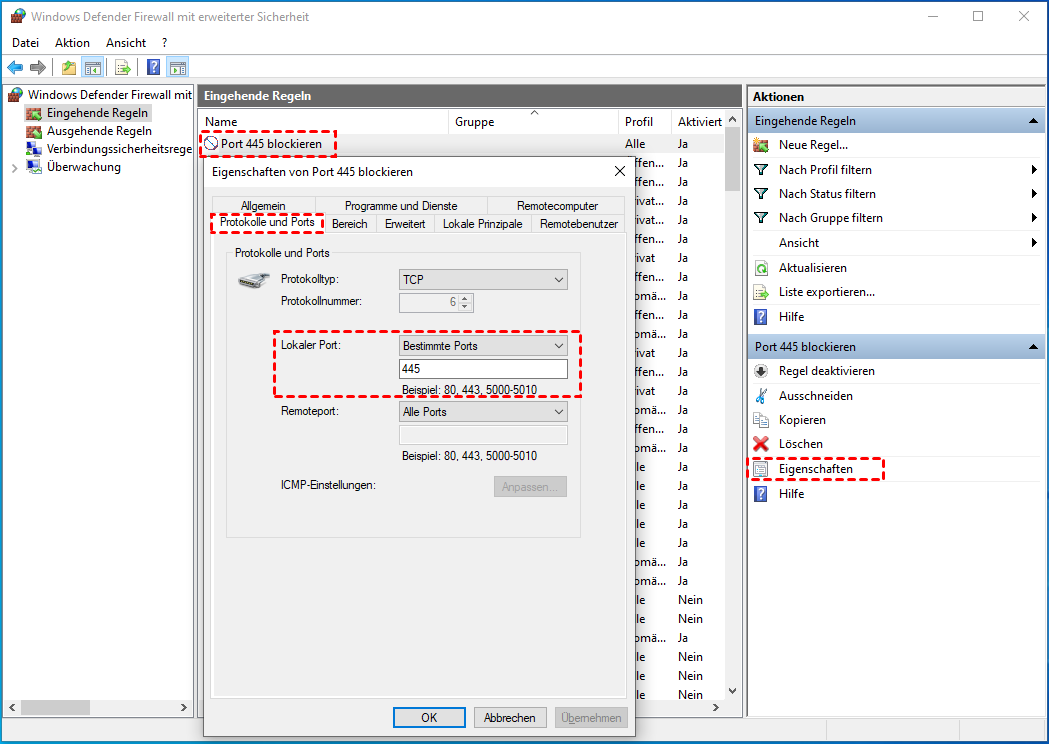Expand the Überwachung tree node
Viewport: 1049px width, 744px height.
pyautogui.click(x=14, y=168)
